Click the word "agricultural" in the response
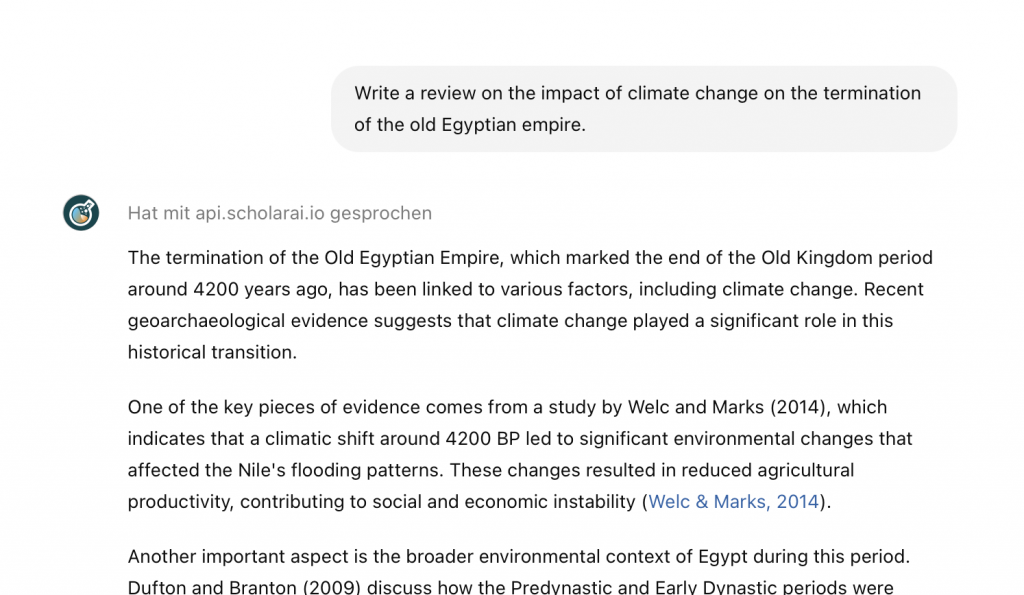This screenshot has height=595, width=1024. tap(797, 471)
